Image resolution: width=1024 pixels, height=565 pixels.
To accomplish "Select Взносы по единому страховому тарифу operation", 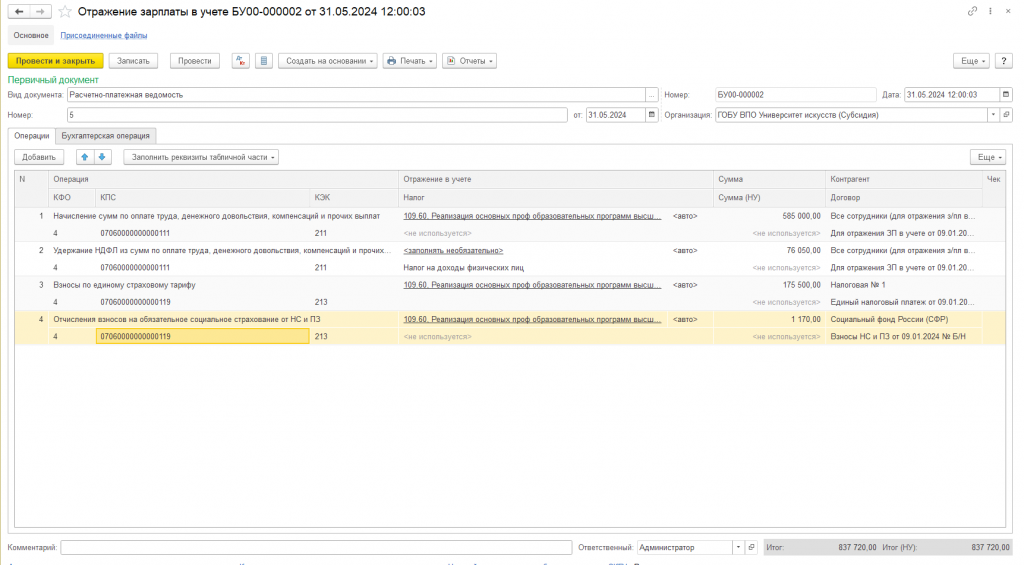I will [223, 285].
